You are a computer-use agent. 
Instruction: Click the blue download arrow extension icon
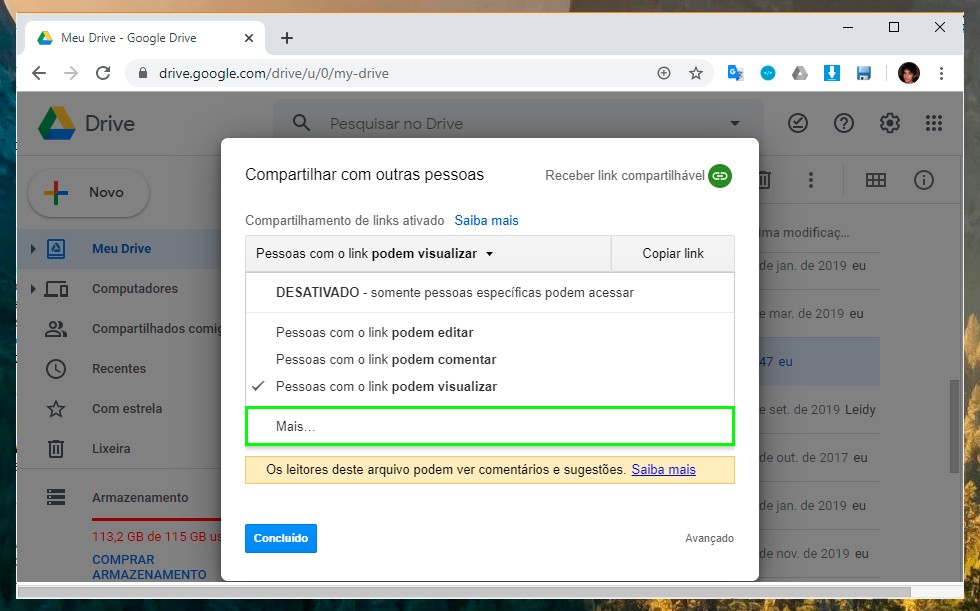[x=831, y=73]
